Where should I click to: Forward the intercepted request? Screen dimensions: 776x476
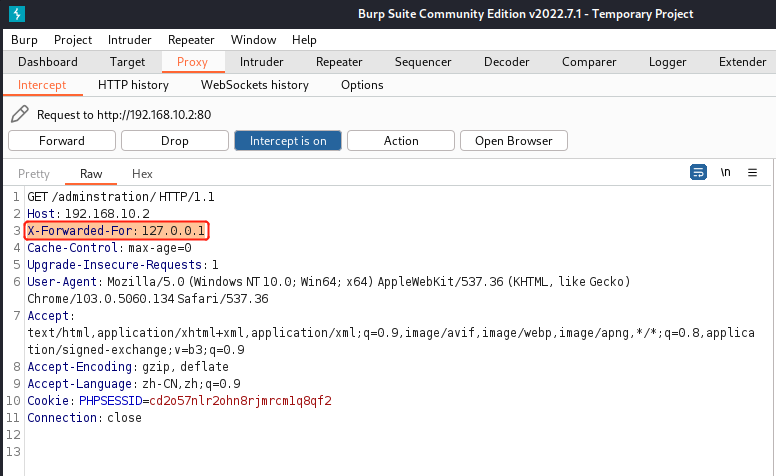[x=62, y=141]
